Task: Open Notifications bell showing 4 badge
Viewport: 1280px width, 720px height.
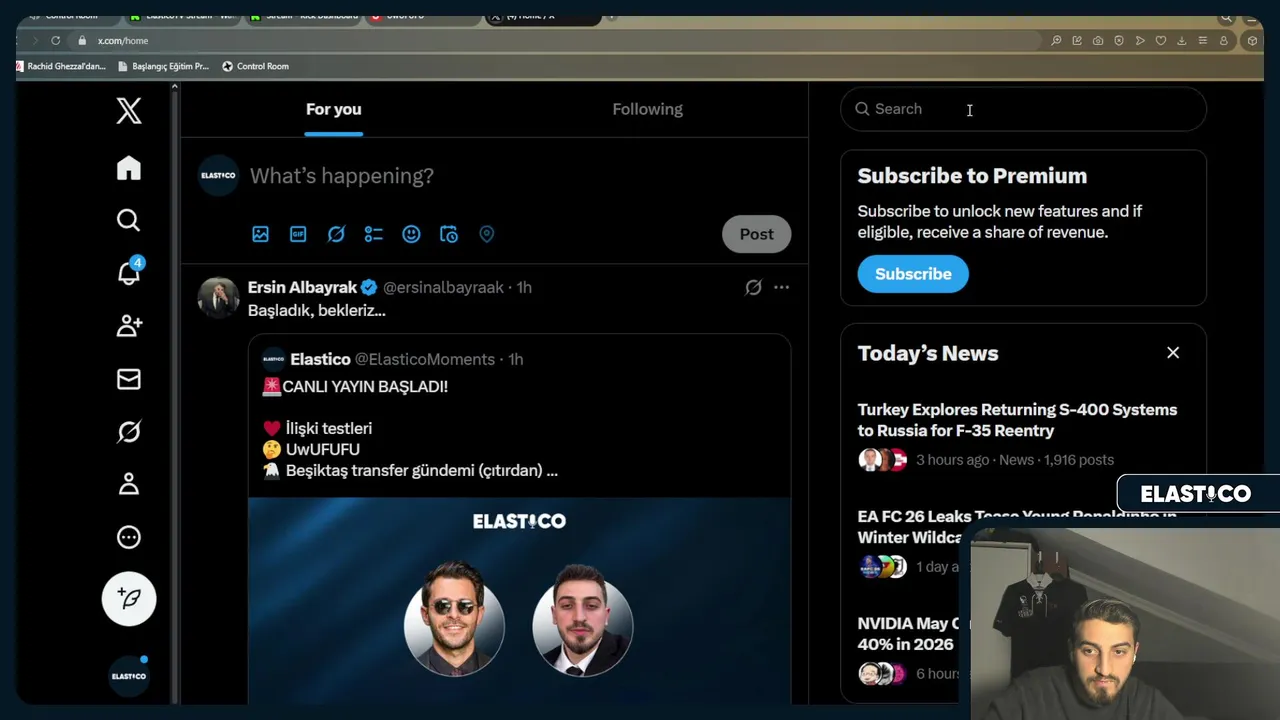Action: click(129, 272)
